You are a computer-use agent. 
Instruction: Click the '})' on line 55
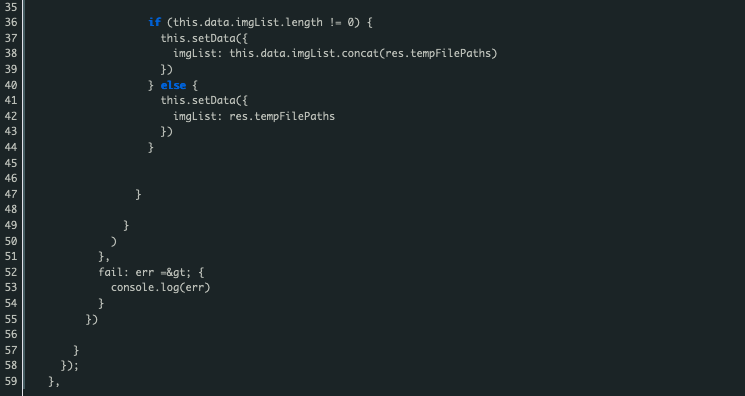(92, 319)
